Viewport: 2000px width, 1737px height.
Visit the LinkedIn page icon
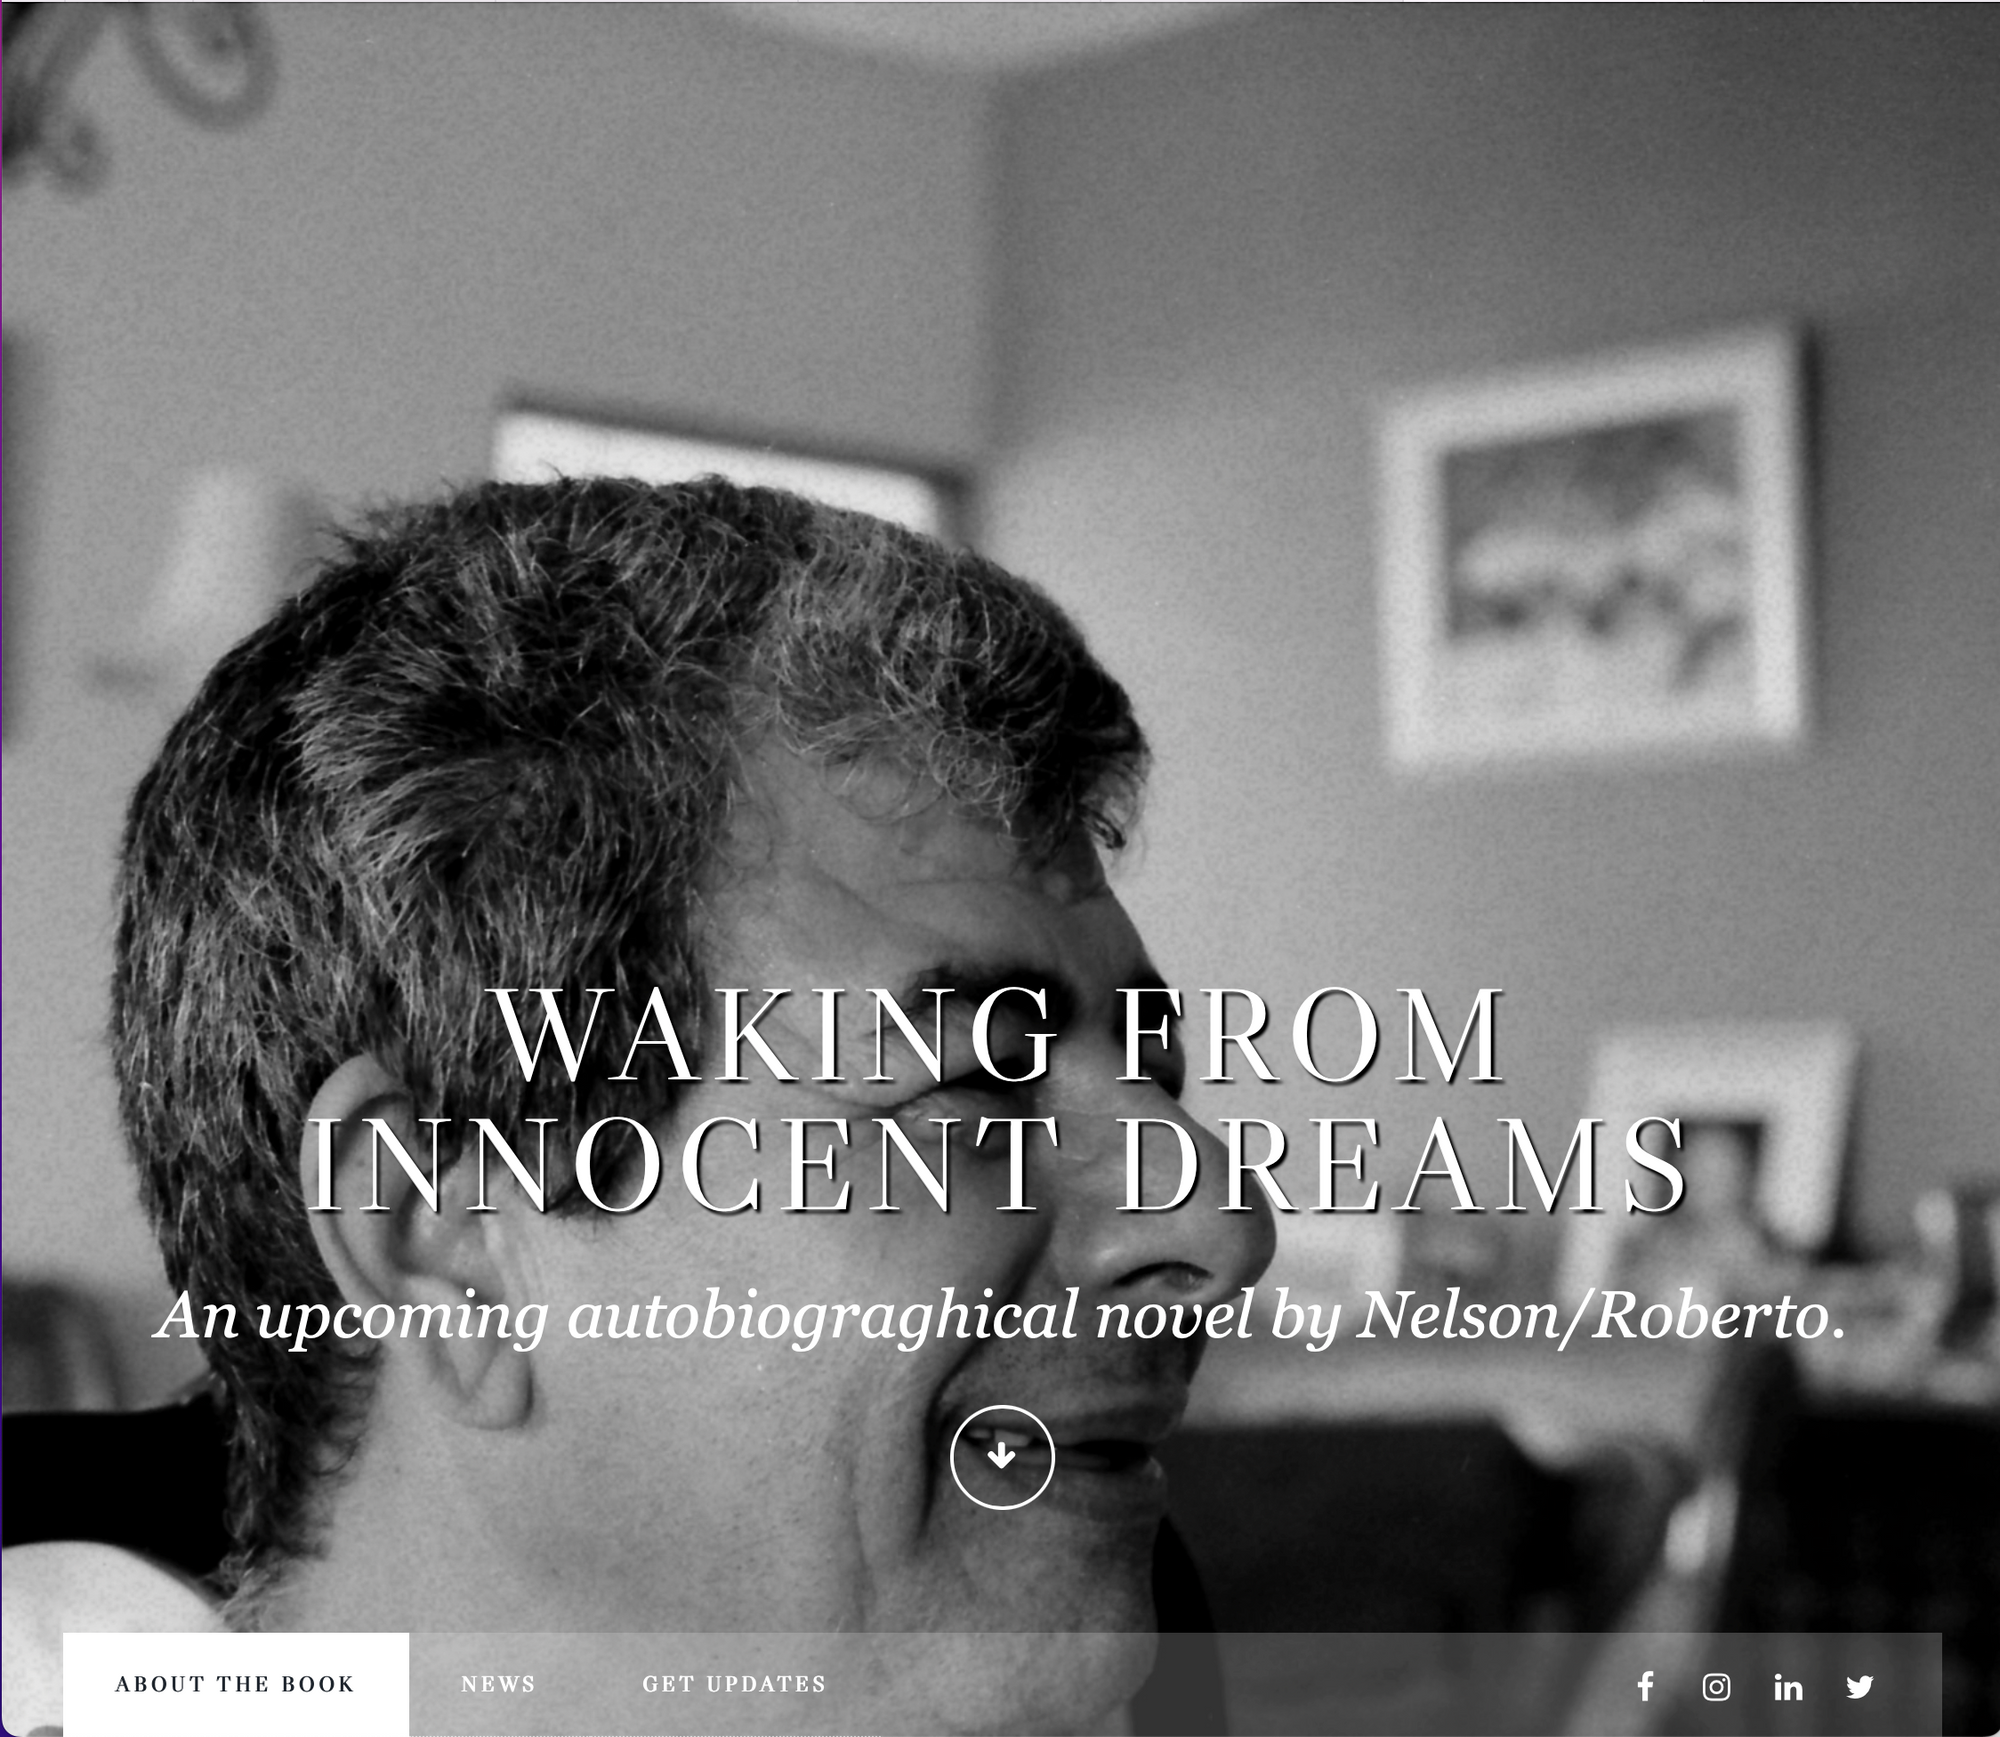tap(1788, 1688)
